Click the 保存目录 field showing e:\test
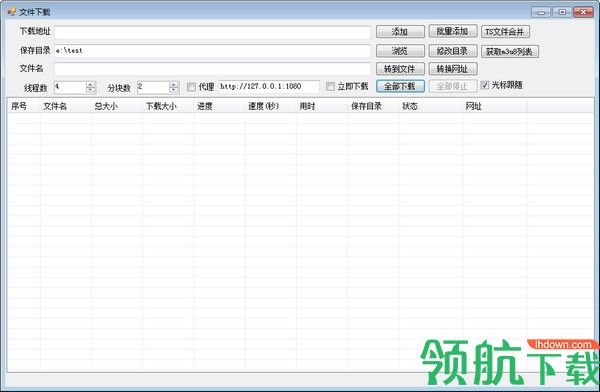This screenshot has width=600, height=392. pos(212,51)
